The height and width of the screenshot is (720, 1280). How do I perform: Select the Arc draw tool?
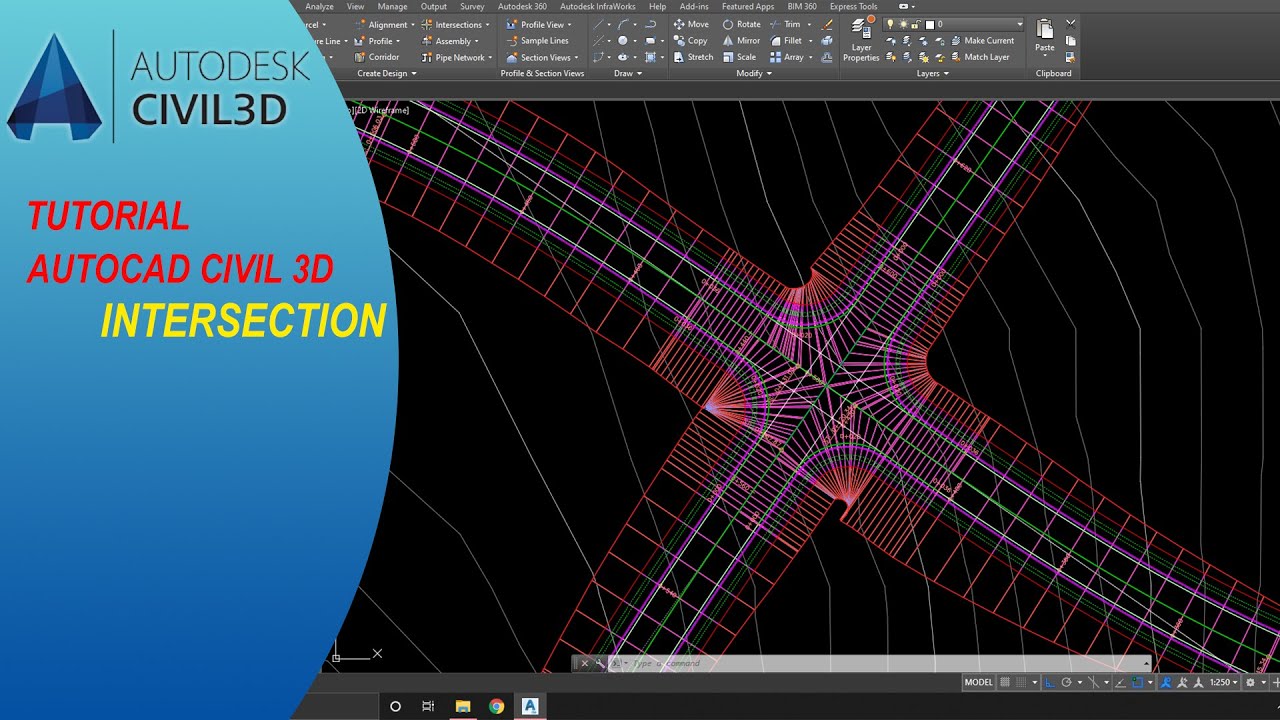[623, 25]
